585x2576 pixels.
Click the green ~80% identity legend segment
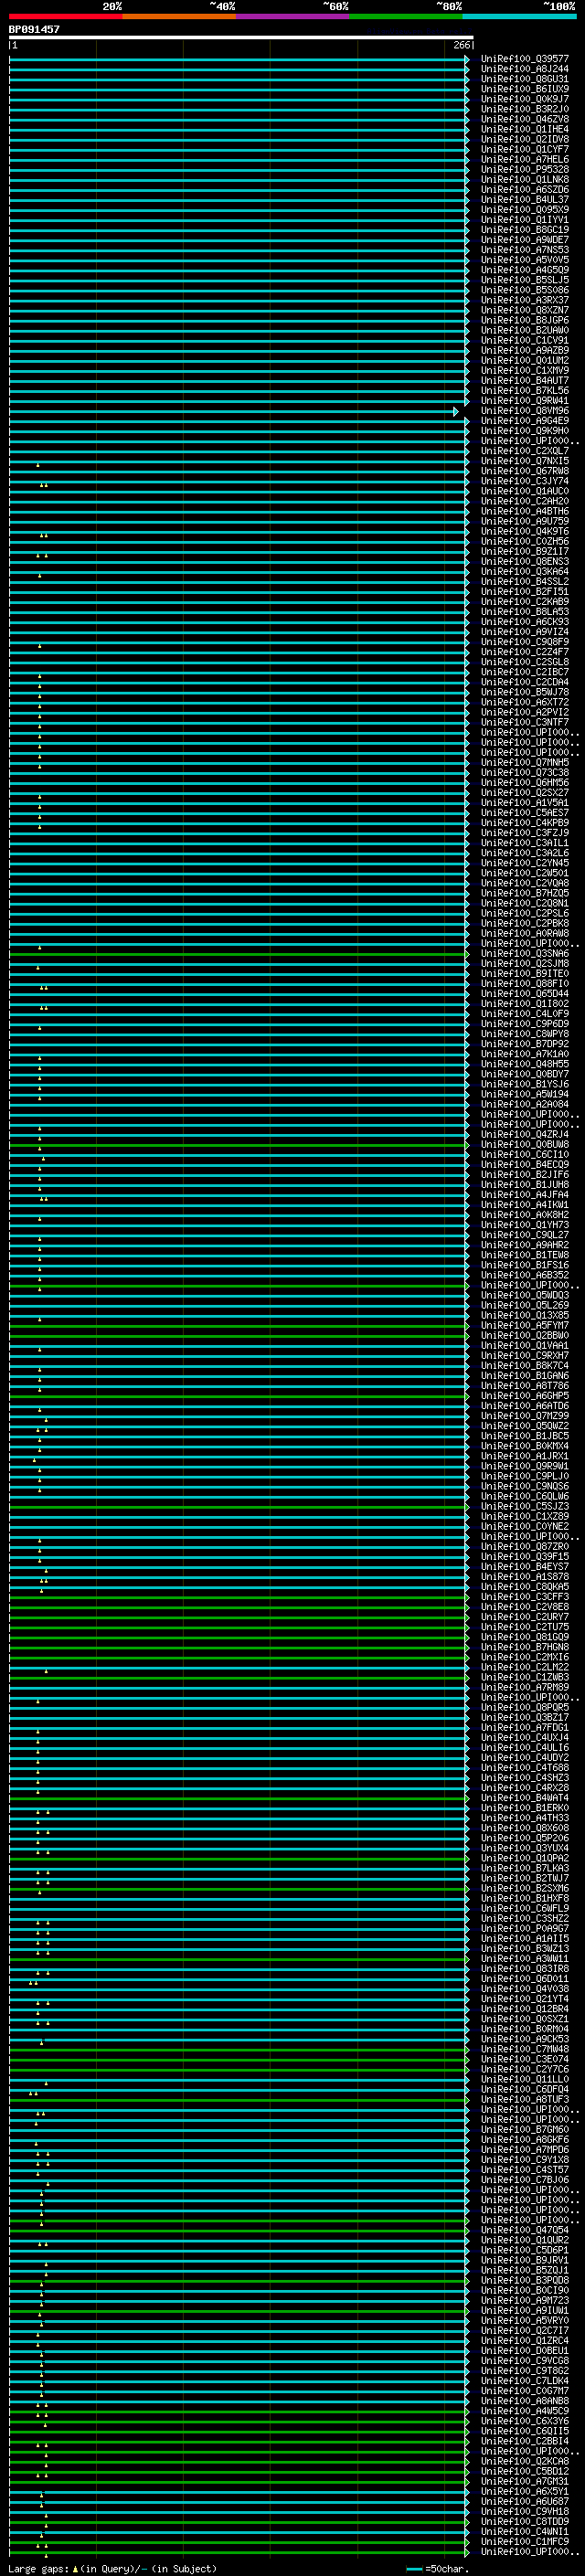406,16
